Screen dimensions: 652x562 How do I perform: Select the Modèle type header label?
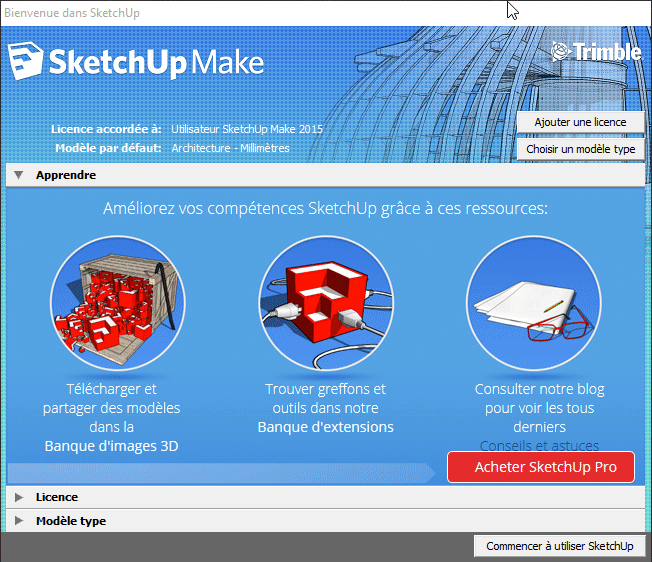tap(70, 521)
